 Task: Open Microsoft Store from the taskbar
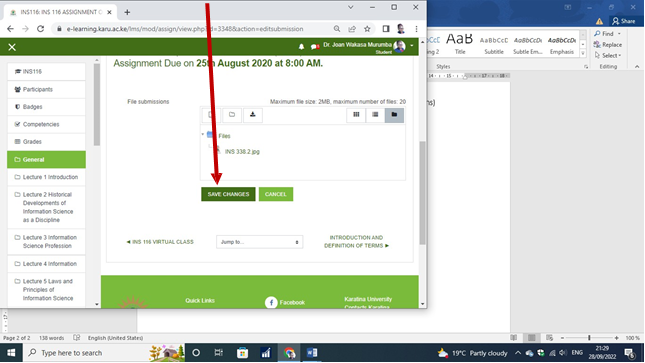[242, 353]
